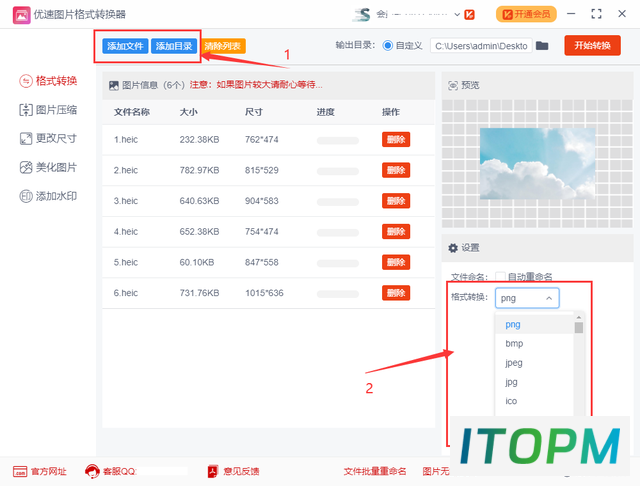This screenshot has width=640, height=486.
Task: Click the 添加目录 button
Action: click(174, 46)
